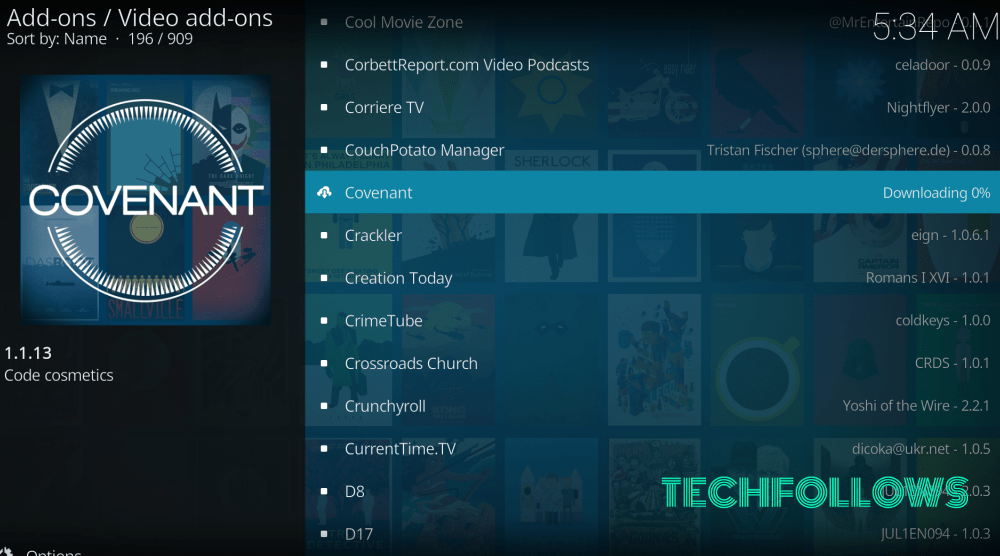The image size is (1000, 556).
Task: Click the dicoka@ukr.net - 1.0.5 label
Action: click(x=921, y=448)
